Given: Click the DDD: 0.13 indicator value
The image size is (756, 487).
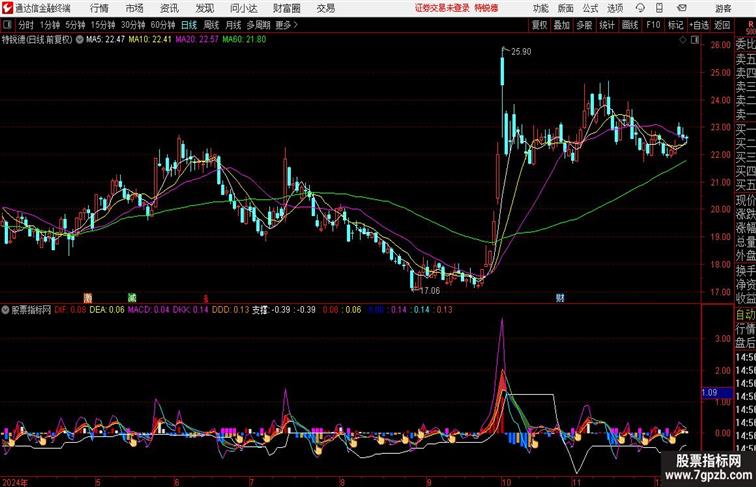Looking at the screenshot, I should 230,310.
